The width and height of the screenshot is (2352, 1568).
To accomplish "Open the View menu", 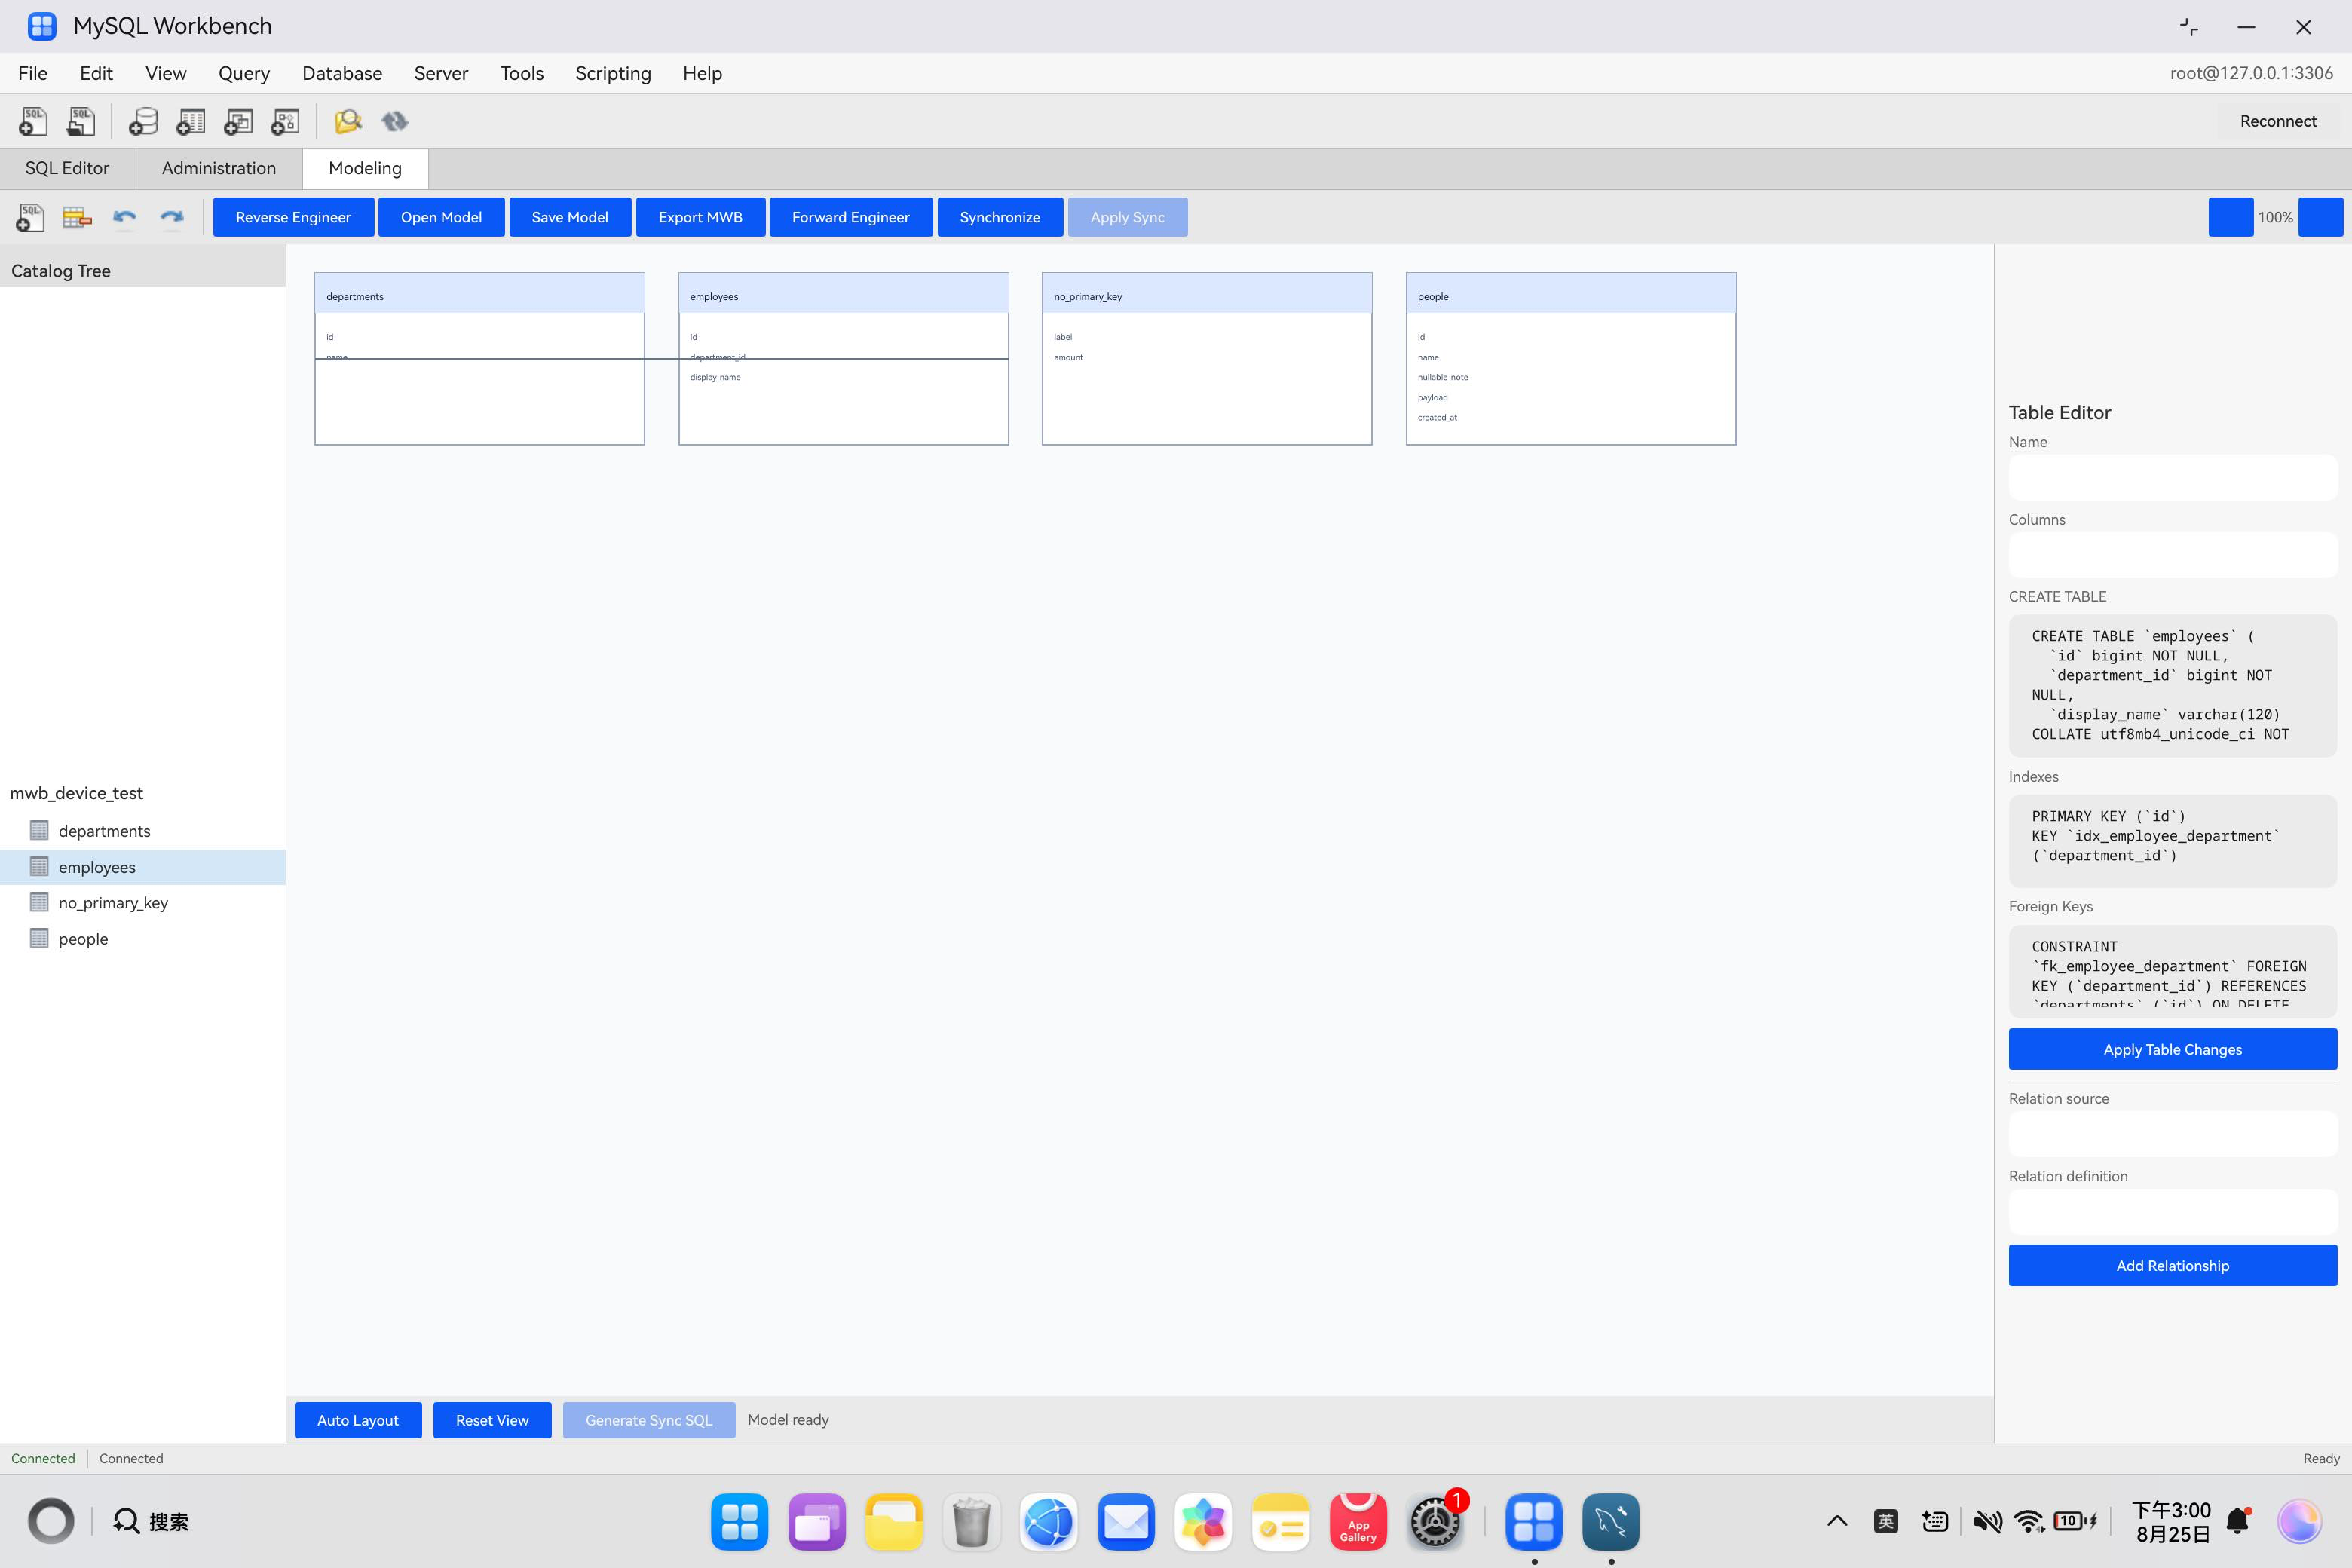I will tap(166, 73).
